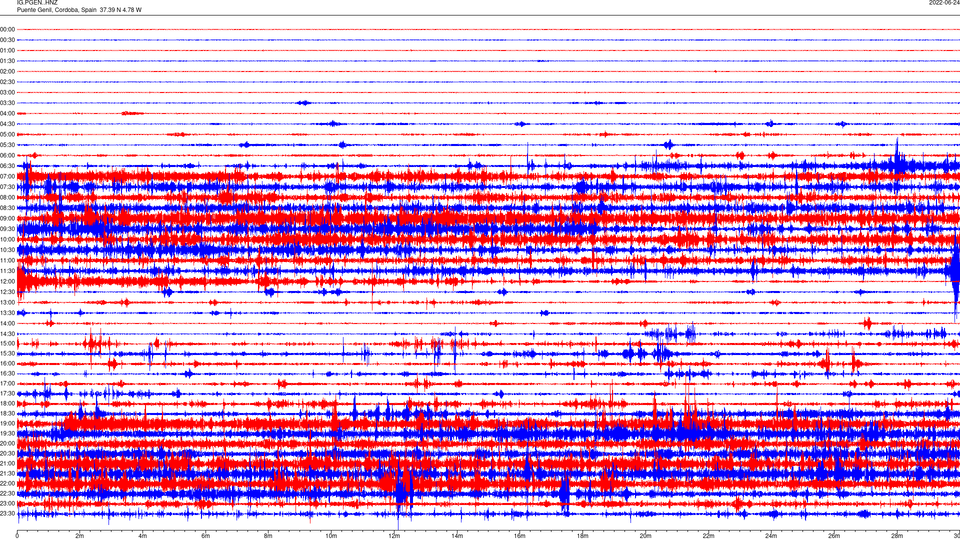The width and height of the screenshot is (960, 540).
Task: Select the 16:30 trace time label
Action: tap(7, 373)
